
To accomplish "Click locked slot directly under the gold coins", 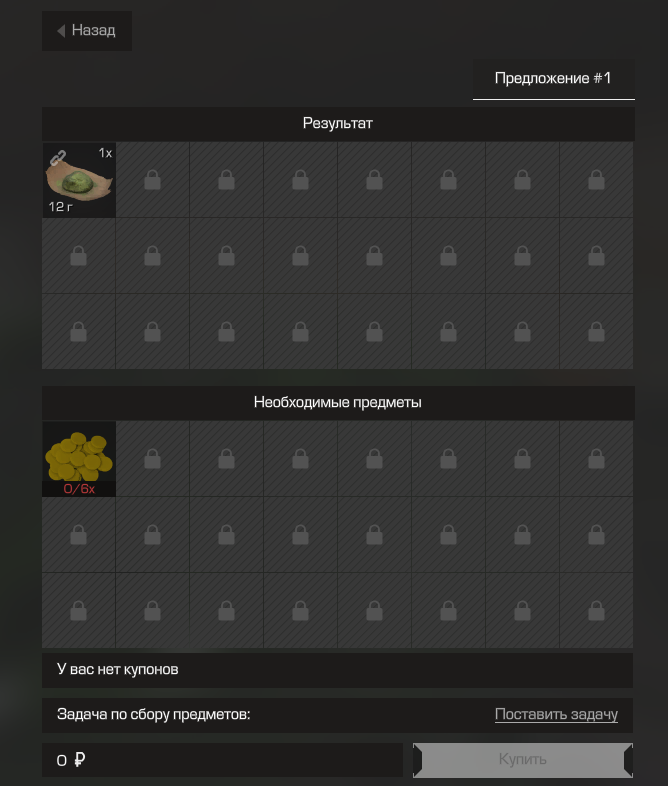I will pyautogui.click(x=79, y=535).
